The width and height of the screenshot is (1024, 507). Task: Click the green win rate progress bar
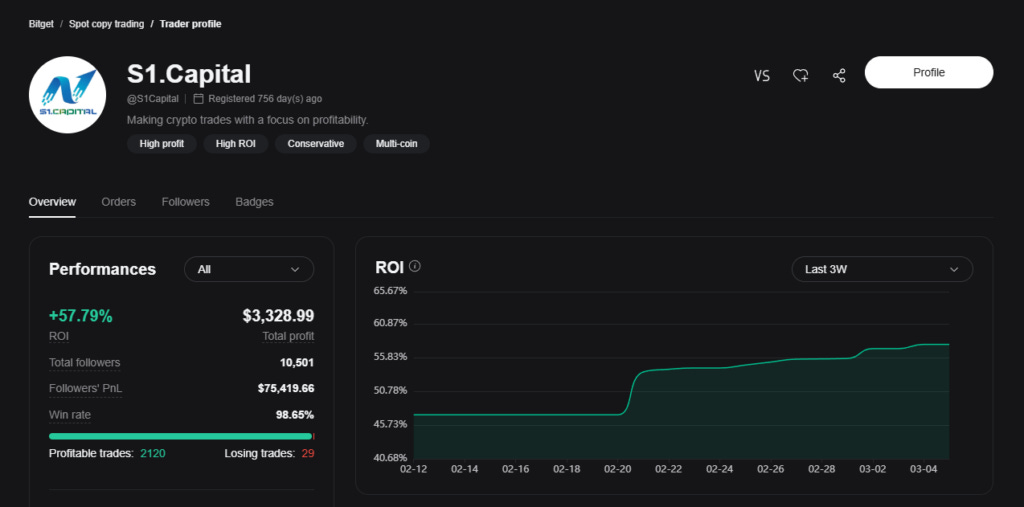180,436
